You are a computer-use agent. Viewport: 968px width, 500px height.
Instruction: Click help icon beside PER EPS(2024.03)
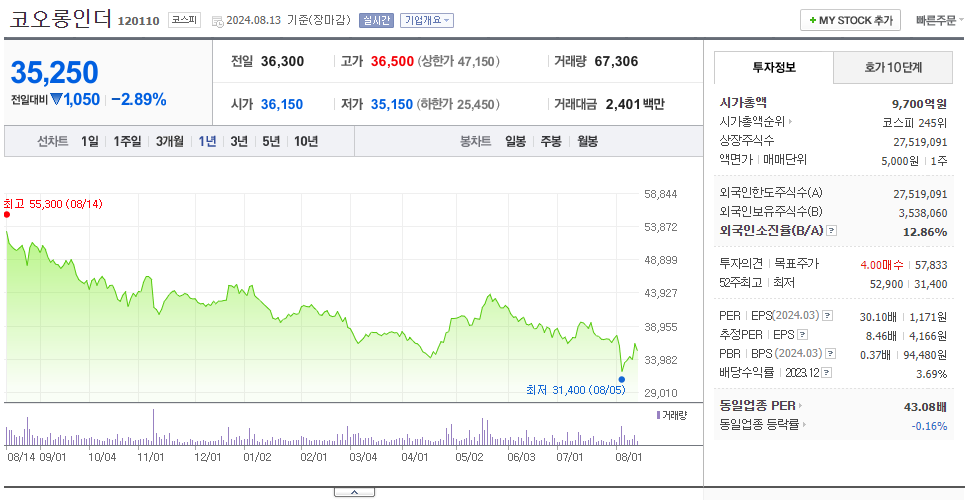[x=828, y=316]
